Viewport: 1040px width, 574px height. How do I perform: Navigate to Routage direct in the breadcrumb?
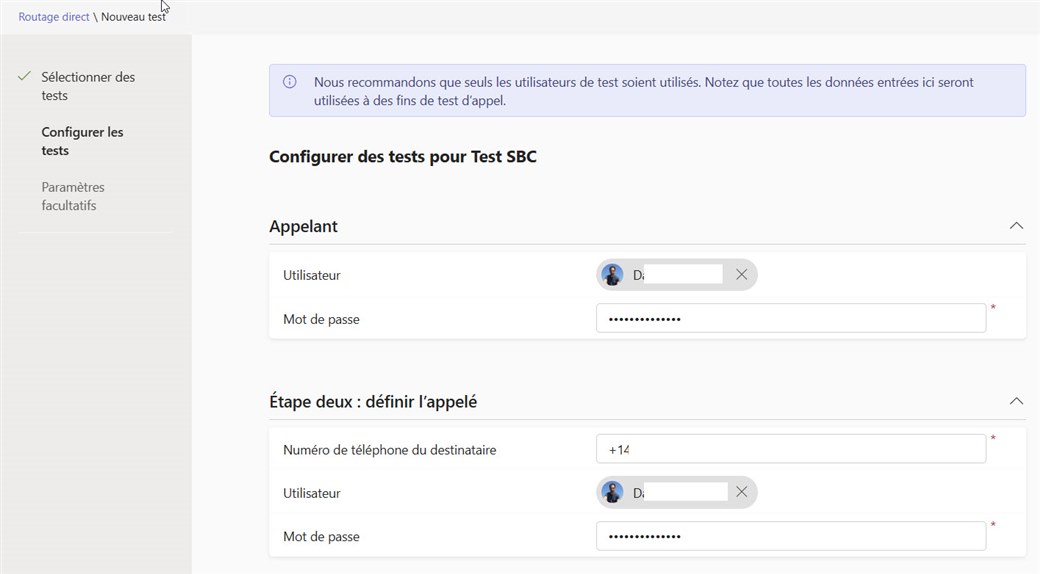coord(54,17)
